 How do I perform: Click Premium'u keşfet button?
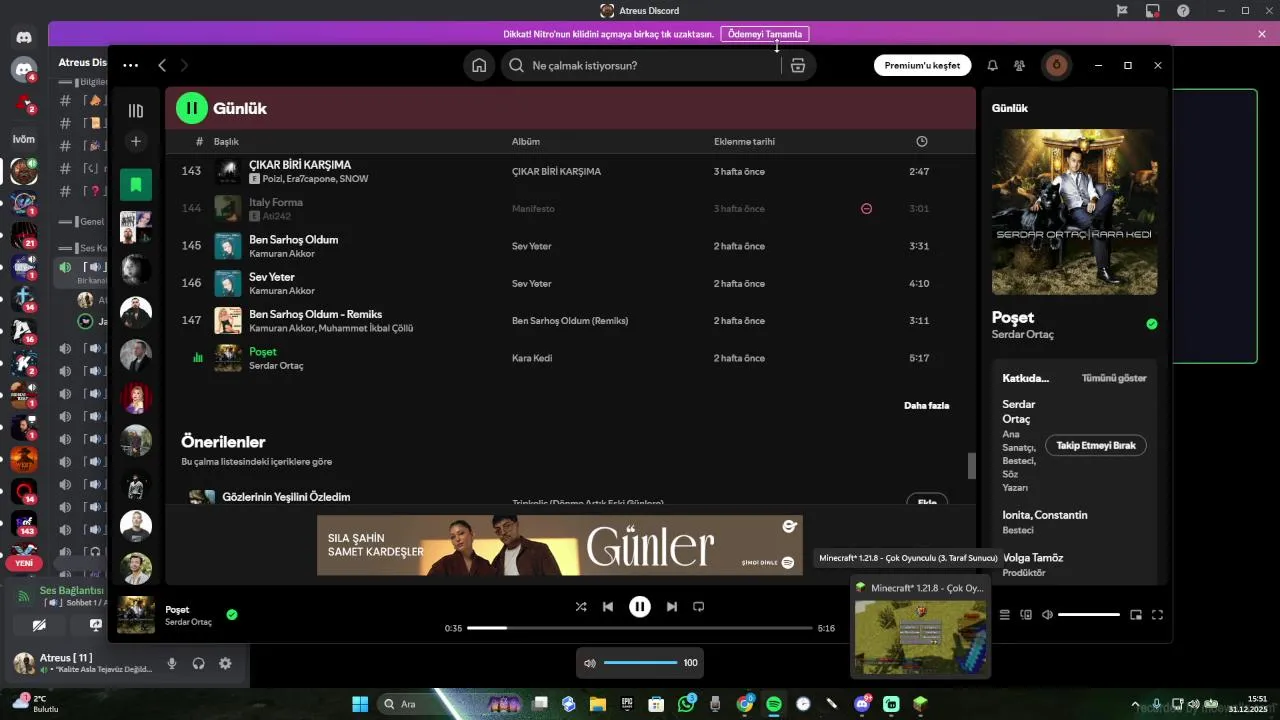pyautogui.click(x=922, y=65)
